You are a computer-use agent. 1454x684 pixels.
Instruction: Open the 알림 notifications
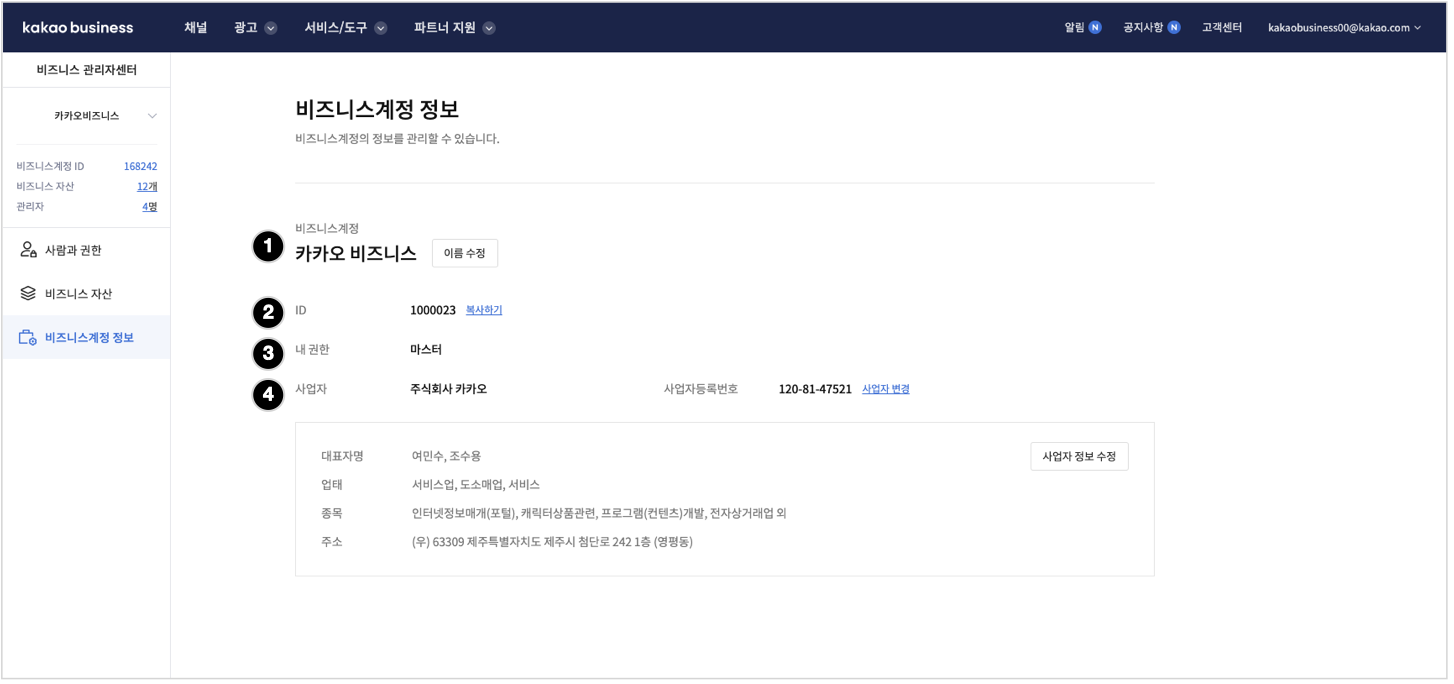point(1083,28)
